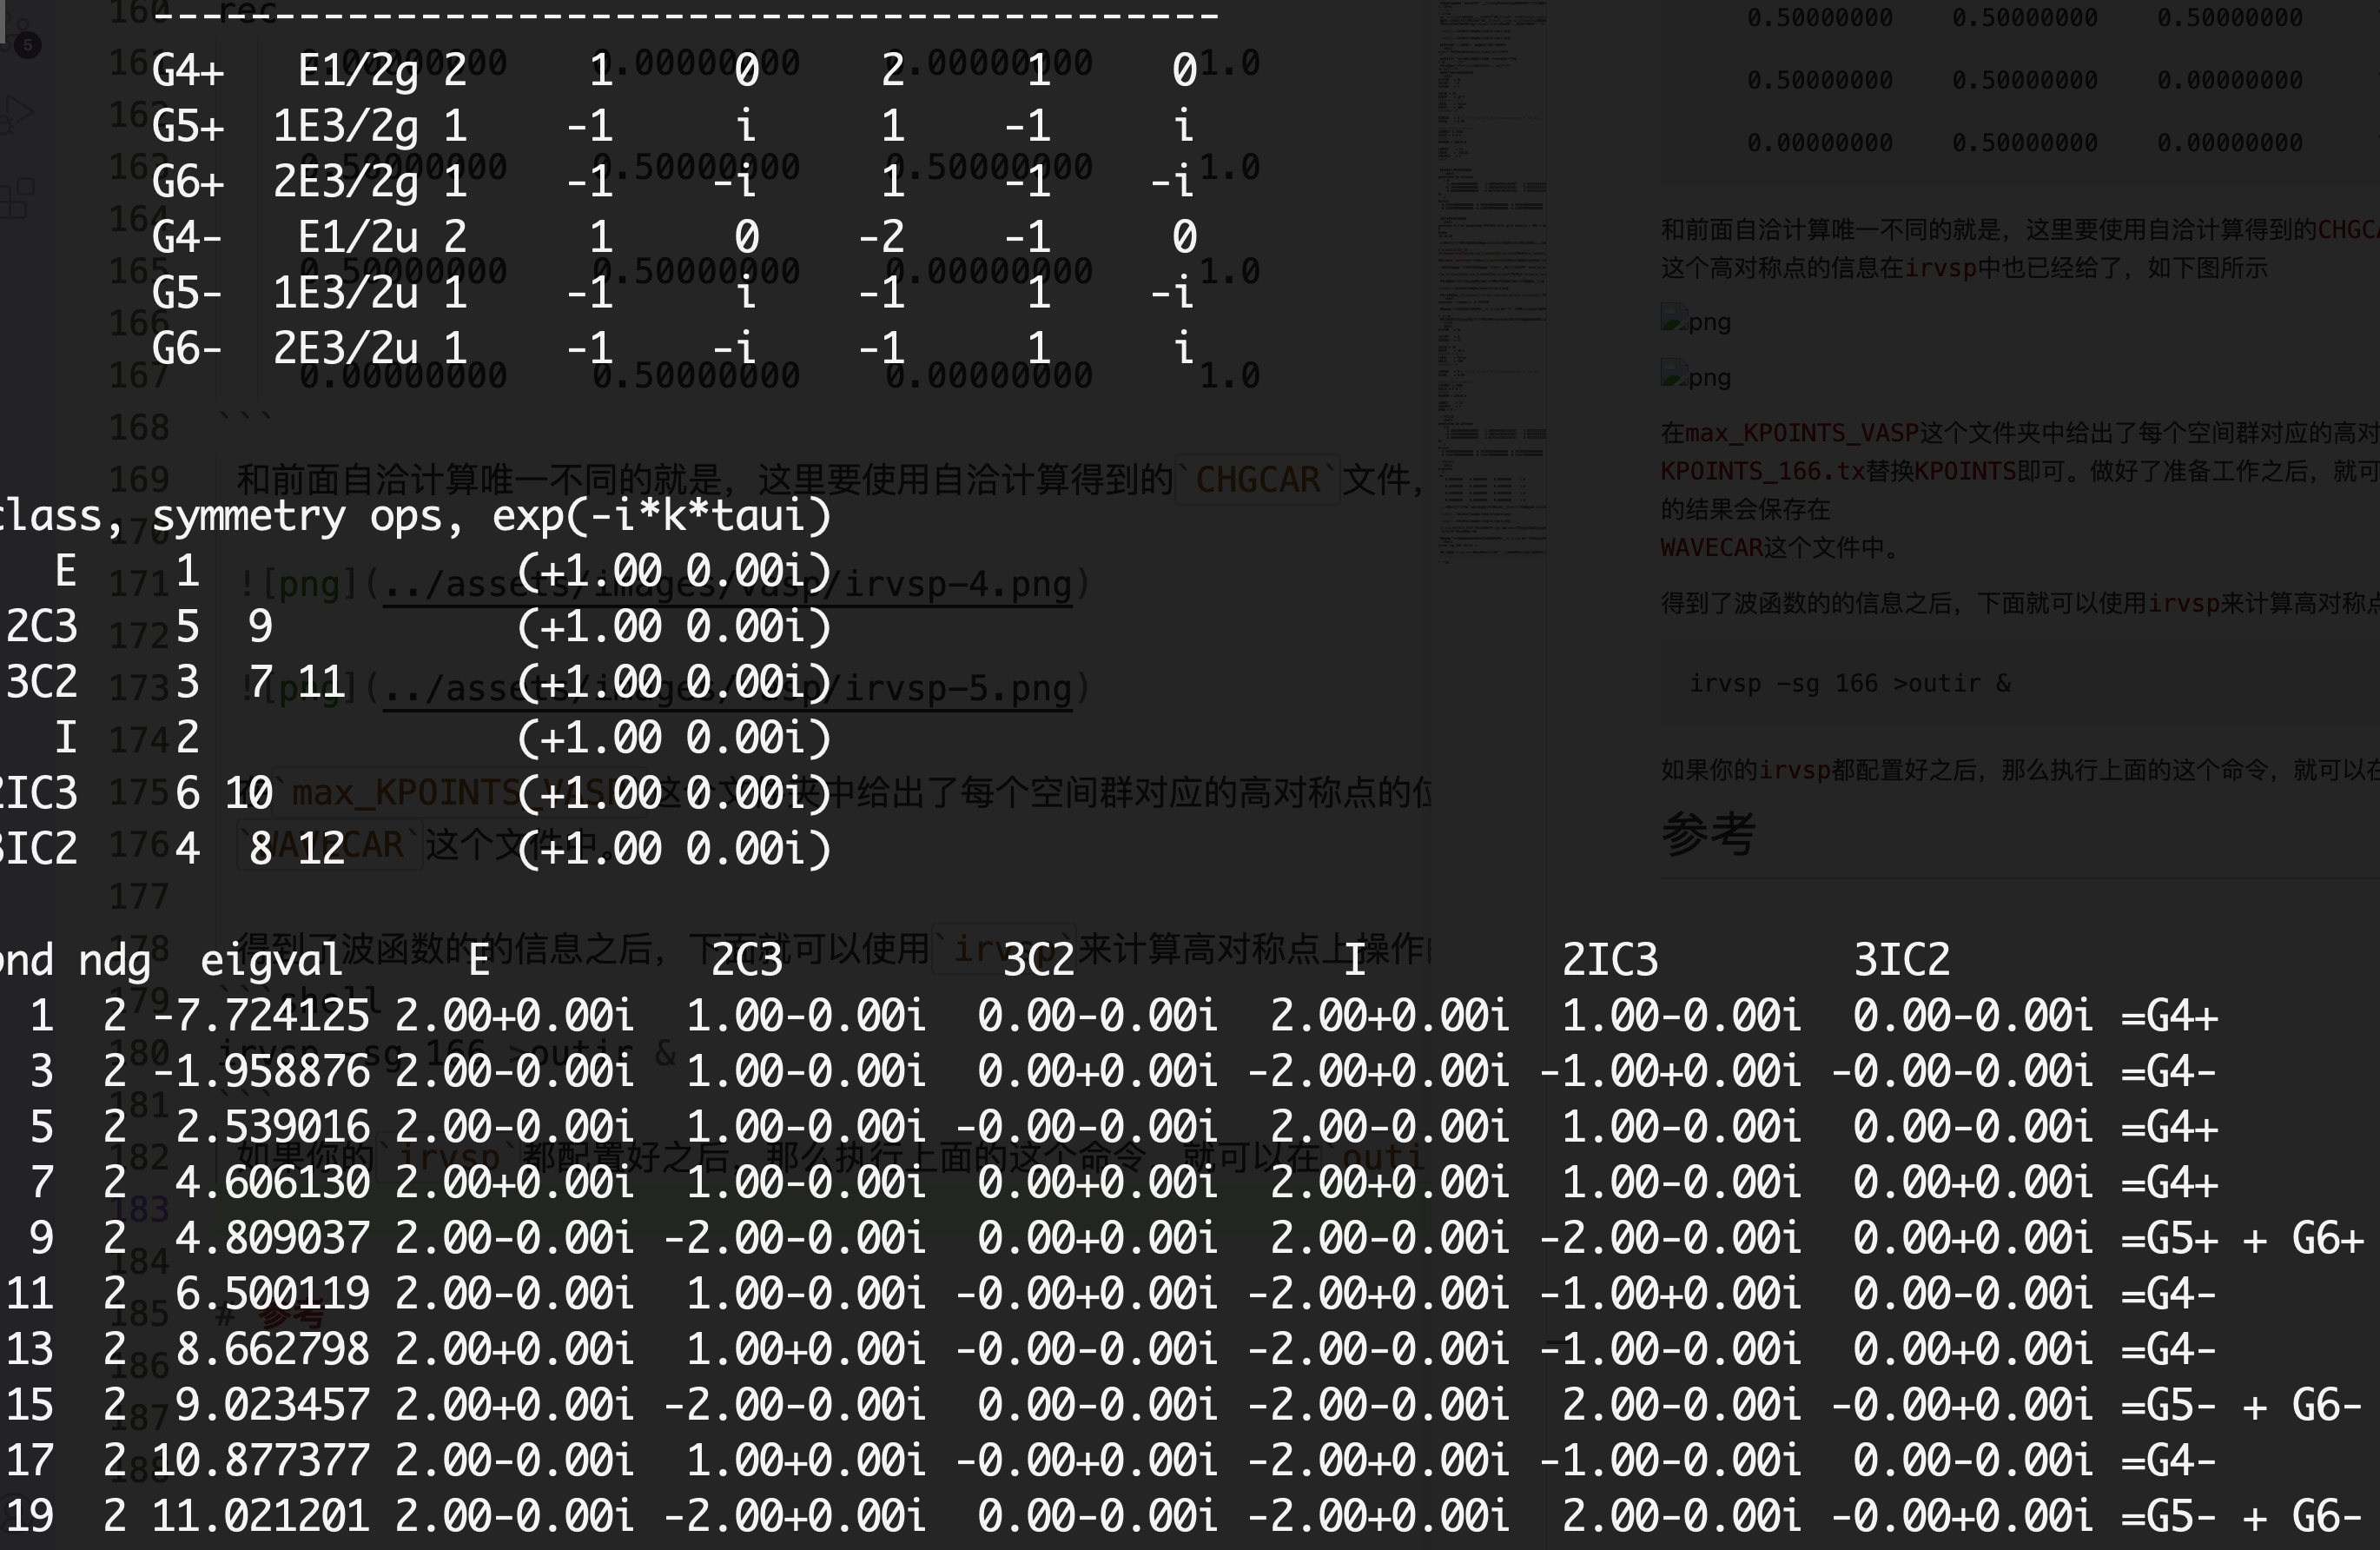
Task: Click 'WAVECAR' inline code in the preview
Action: pyautogui.click(x=1711, y=547)
